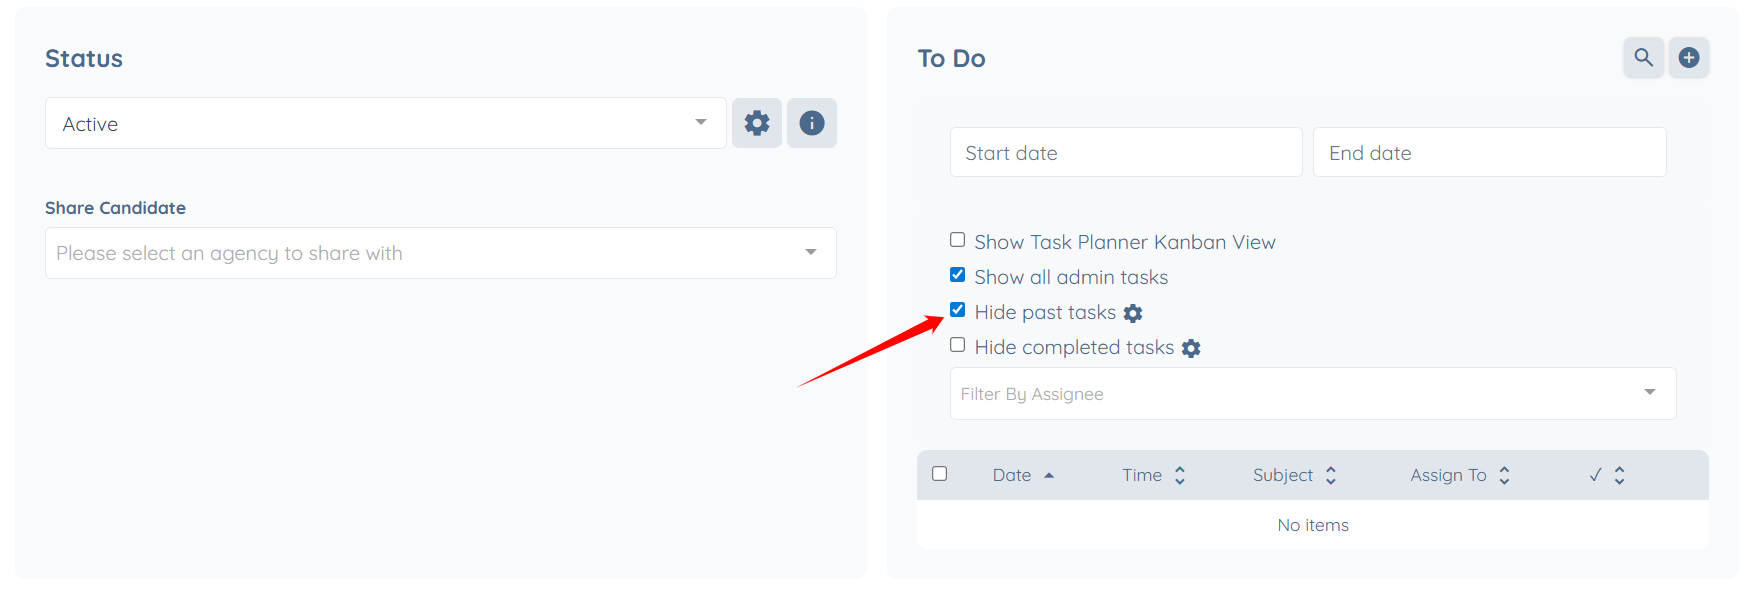The image size is (1749, 596).
Task: Uncheck Hide past tasks checkbox
Action: click(957, 310)
